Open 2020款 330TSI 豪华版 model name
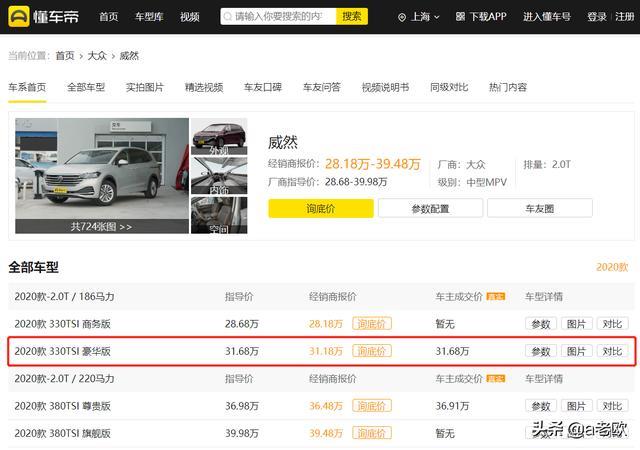Image resolution: width=640 pixels, height=450 pixels. [x=62, y=351]
